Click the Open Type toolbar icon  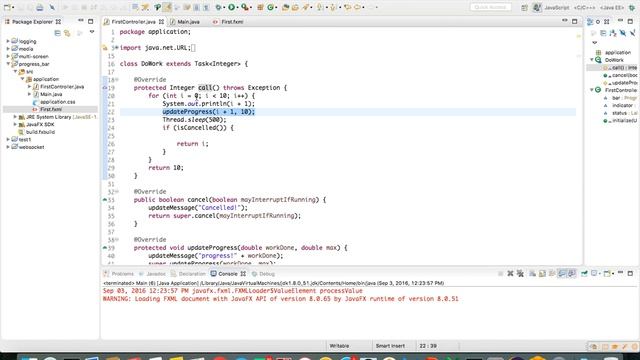tap(286, 7)
